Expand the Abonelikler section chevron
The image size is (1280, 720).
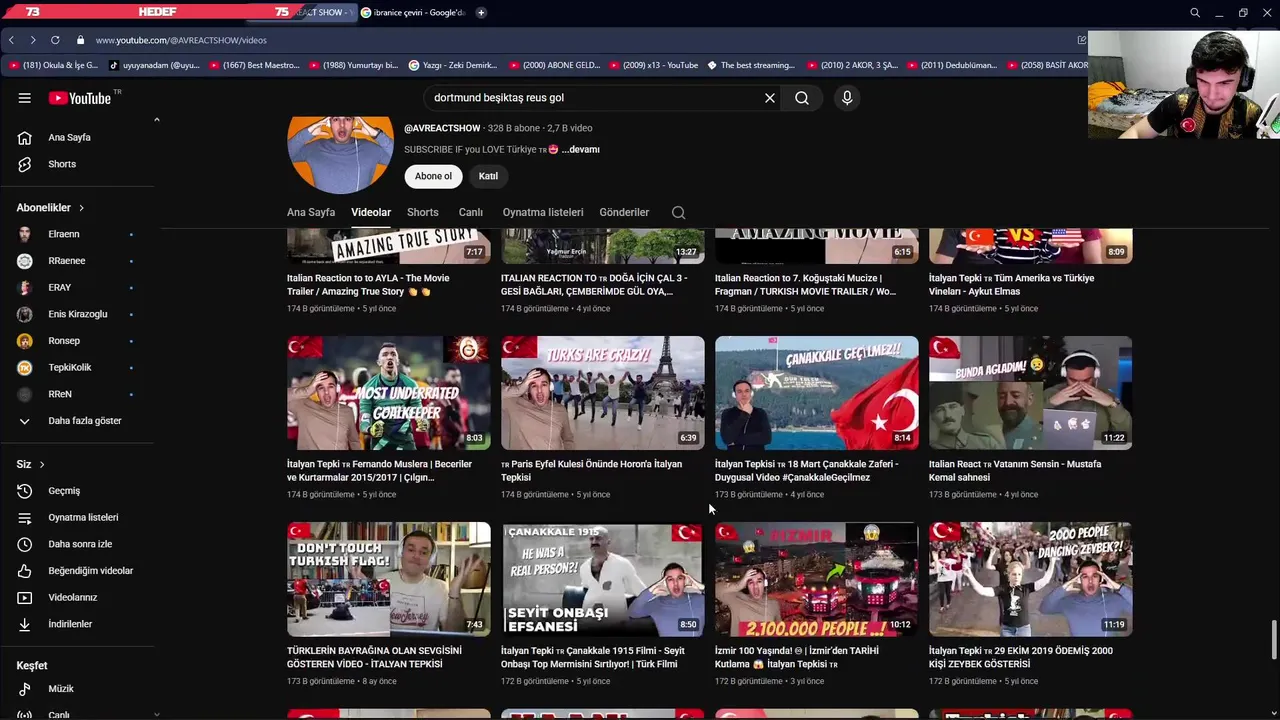click(x=81, y=208)
